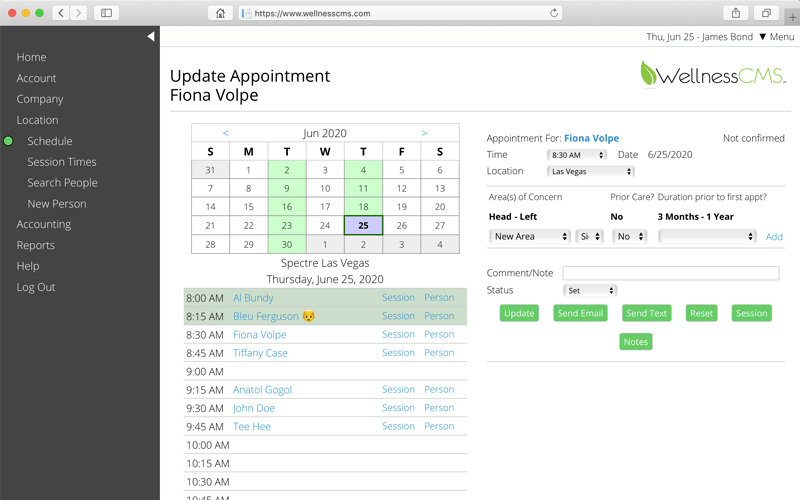Click Session link in John Doe row

click(398, 408)
